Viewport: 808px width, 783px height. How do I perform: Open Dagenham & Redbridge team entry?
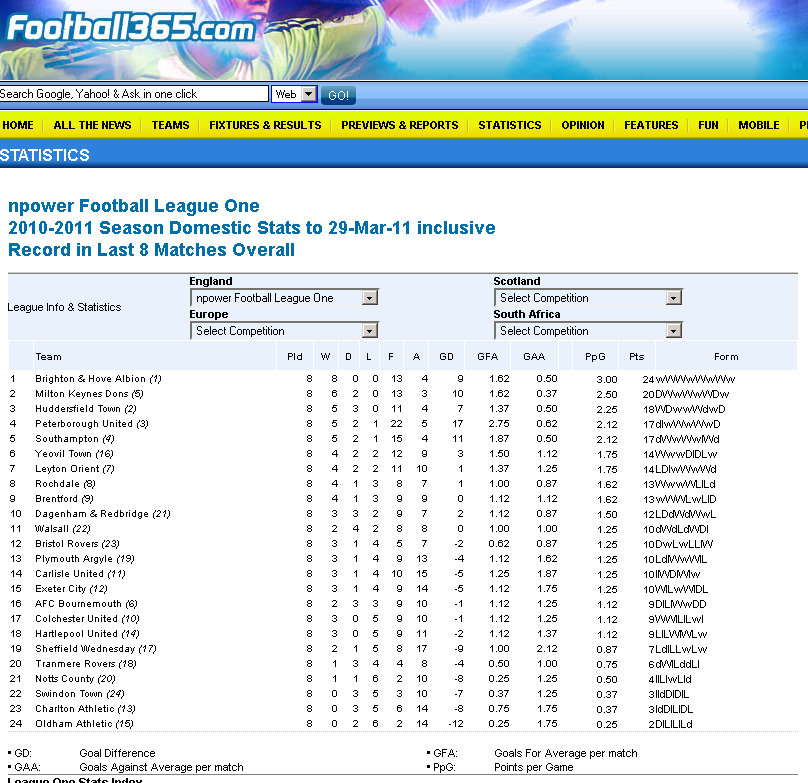(92, 513)
